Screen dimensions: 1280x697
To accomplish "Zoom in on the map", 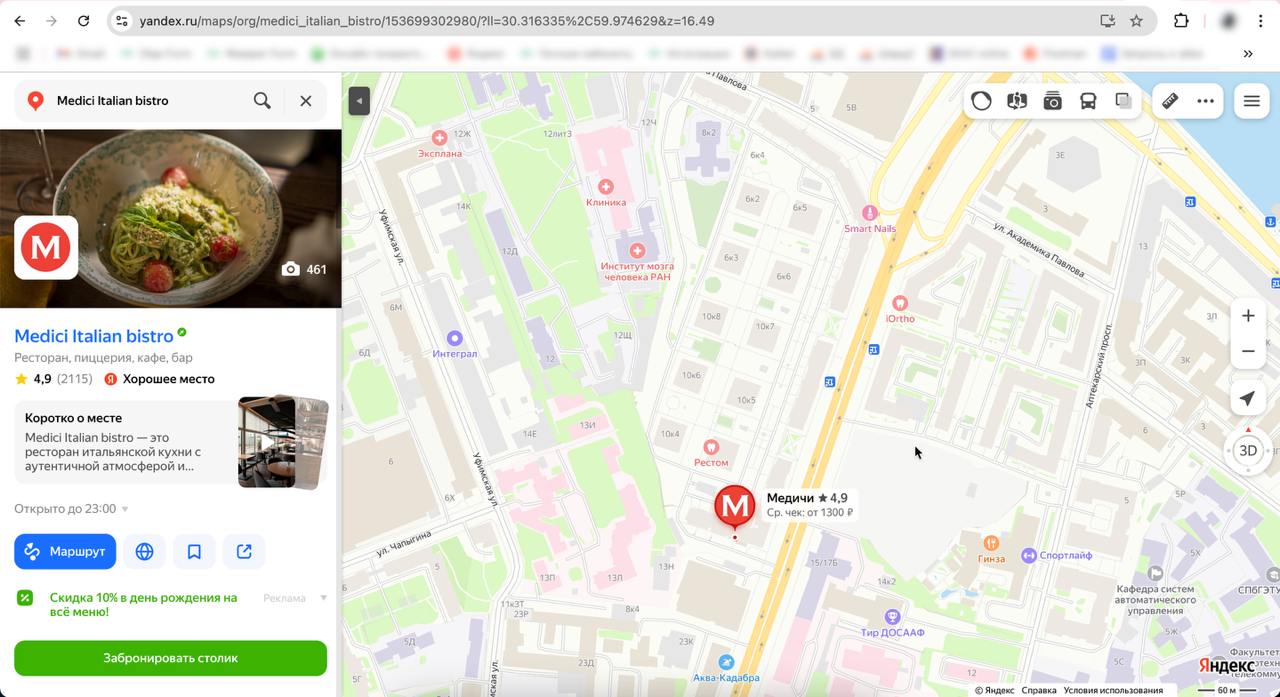I will 1248,316.
